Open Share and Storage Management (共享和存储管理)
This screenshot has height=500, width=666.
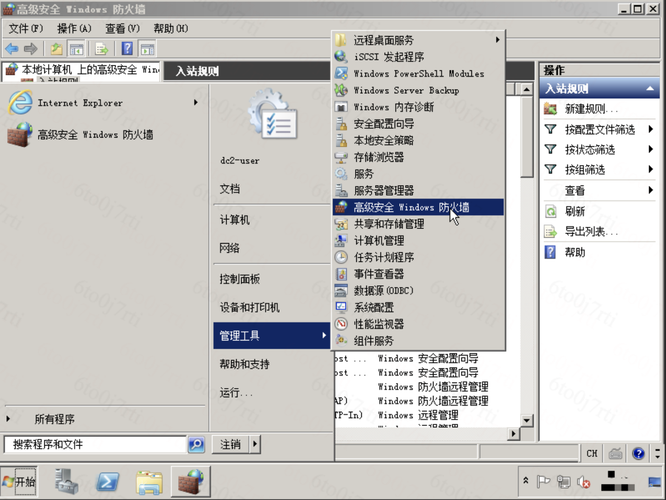[418, 224]
